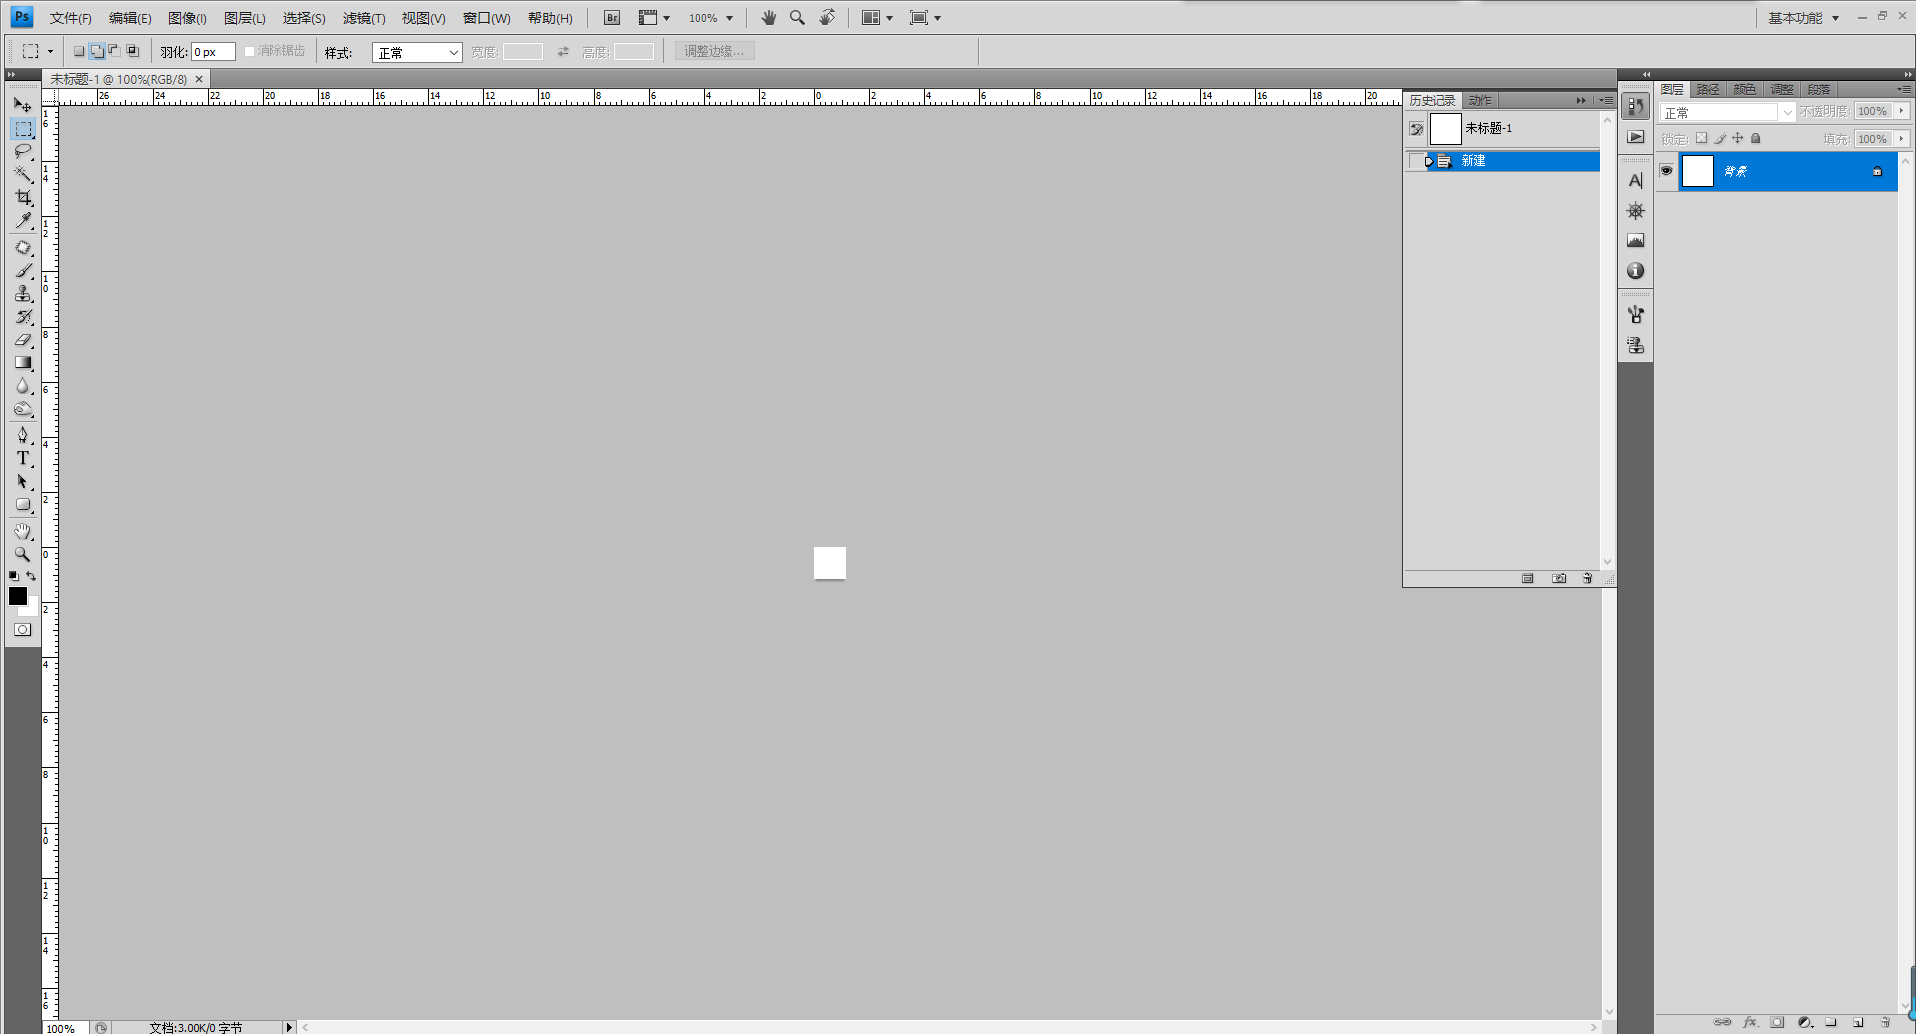Open the 样式 style dropdown
The height and width of the screenshot is (1034, 1916).
pos(417,53)
